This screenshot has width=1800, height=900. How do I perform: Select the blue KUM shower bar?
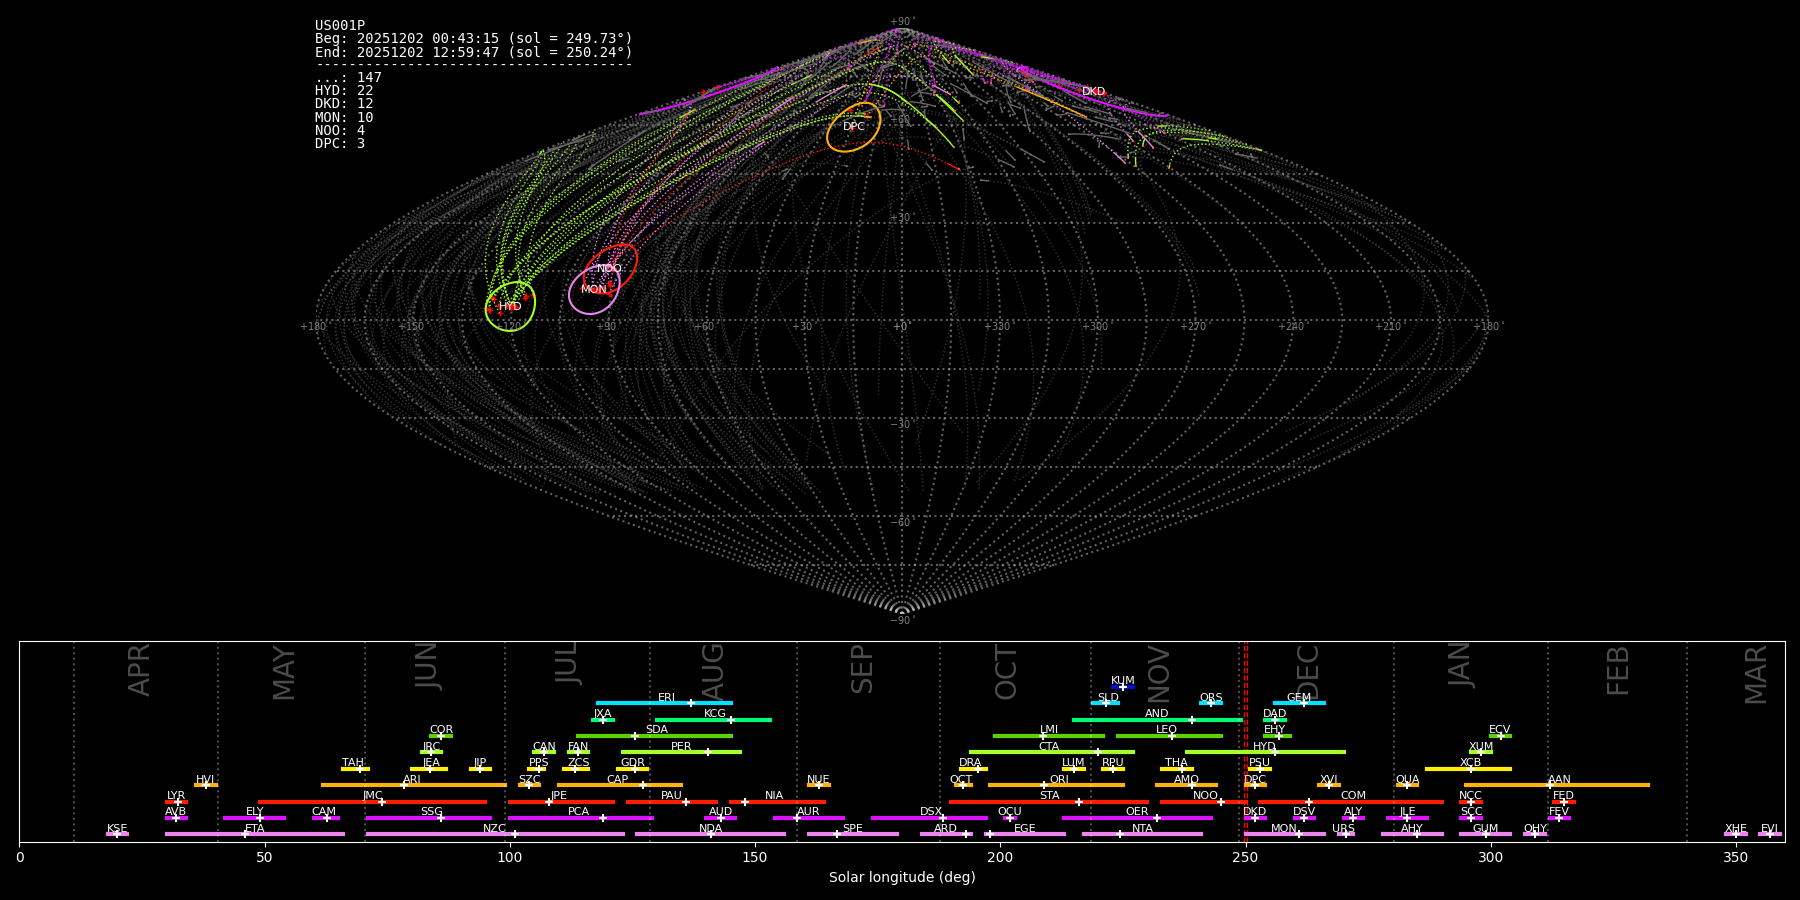click(x=1123, y=687)
